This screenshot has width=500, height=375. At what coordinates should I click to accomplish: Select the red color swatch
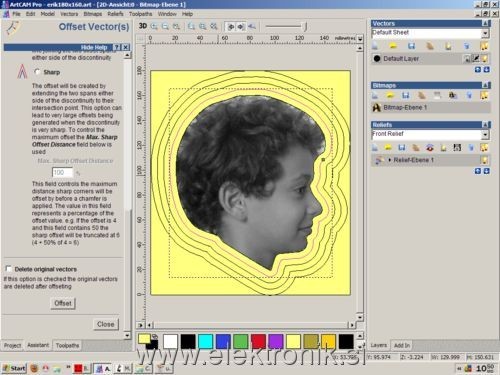pos(258,342)
